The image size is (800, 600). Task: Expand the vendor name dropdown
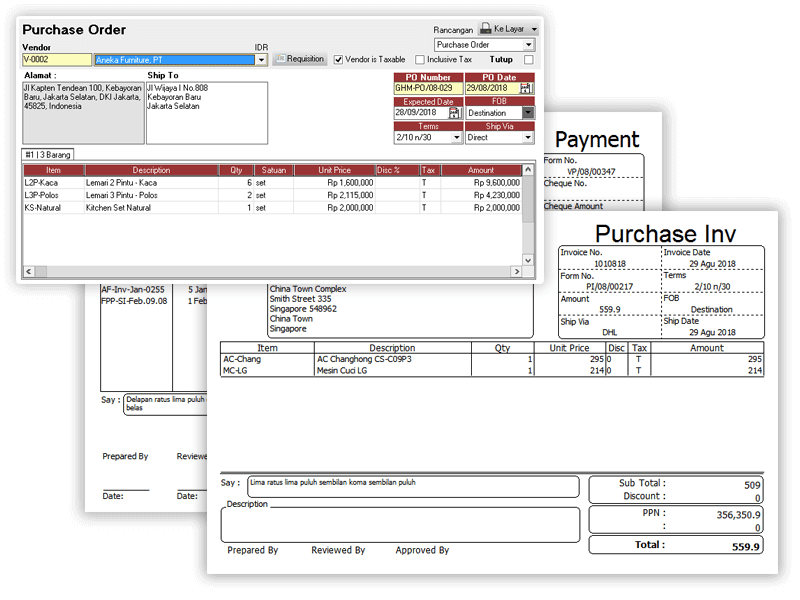tap(261, 60)
